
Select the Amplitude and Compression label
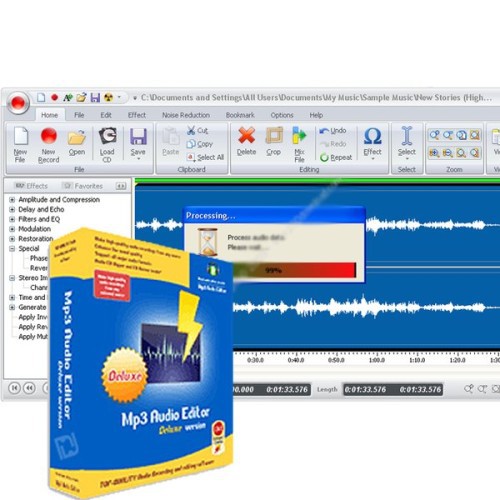point(59,200)
